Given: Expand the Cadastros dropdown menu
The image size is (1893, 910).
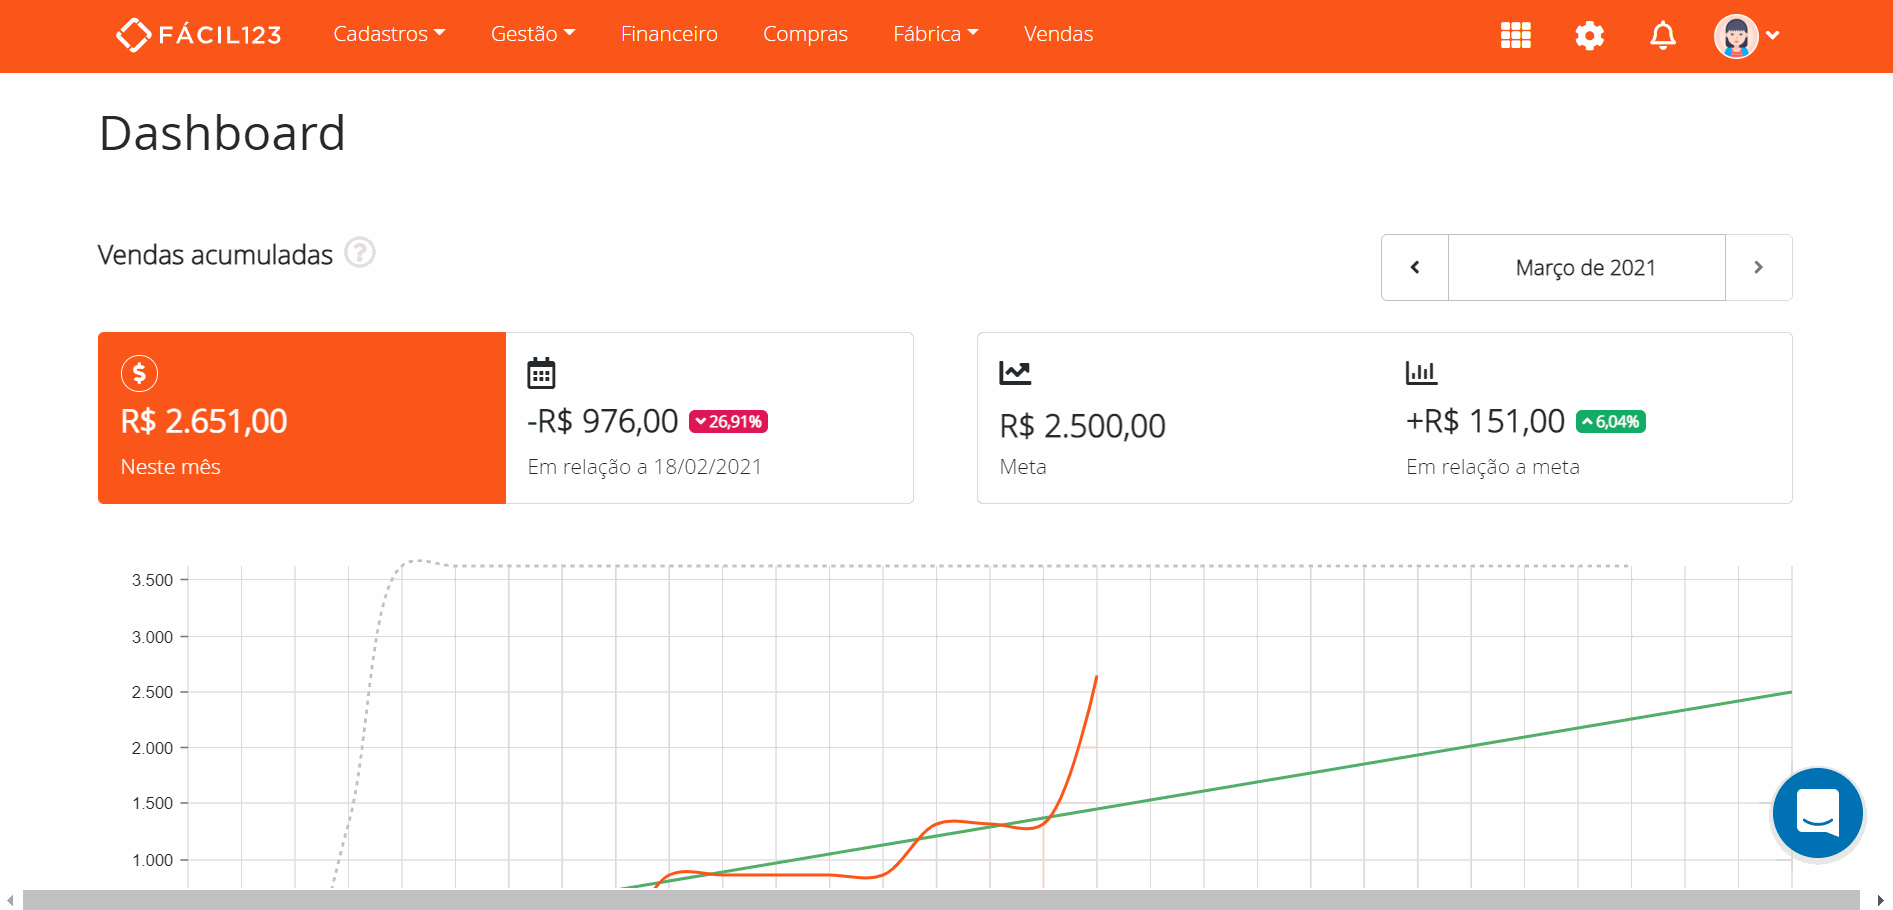Looking at the screenshot, I should pos(389,34).
